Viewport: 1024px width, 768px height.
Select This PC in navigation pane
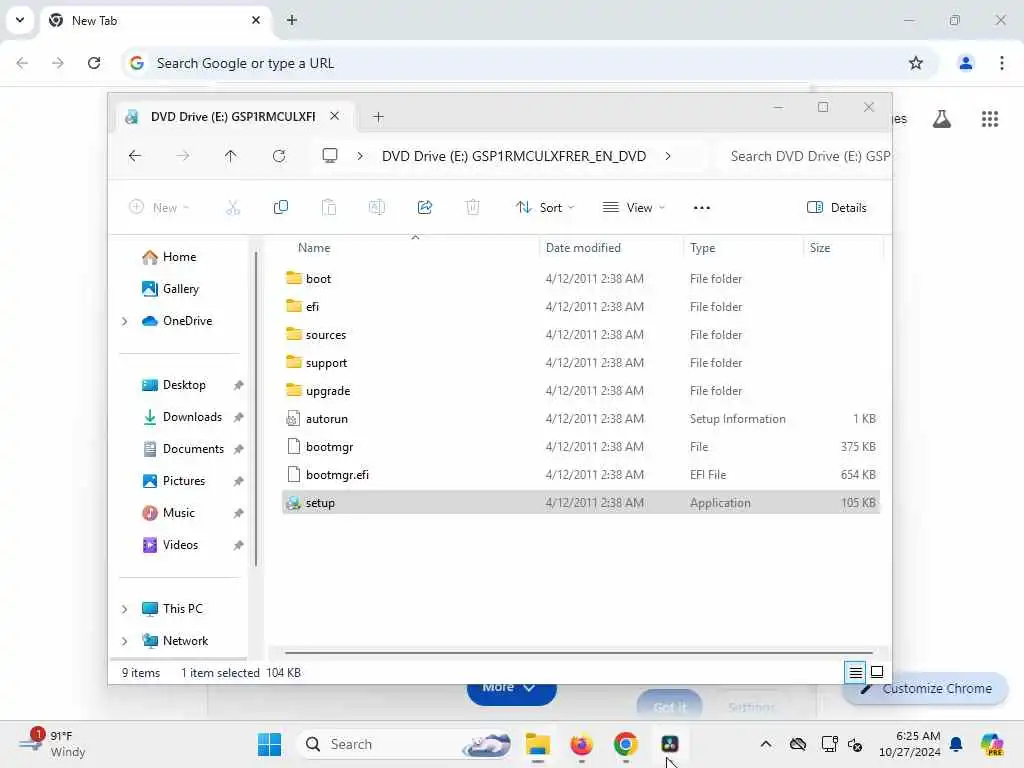172,609
